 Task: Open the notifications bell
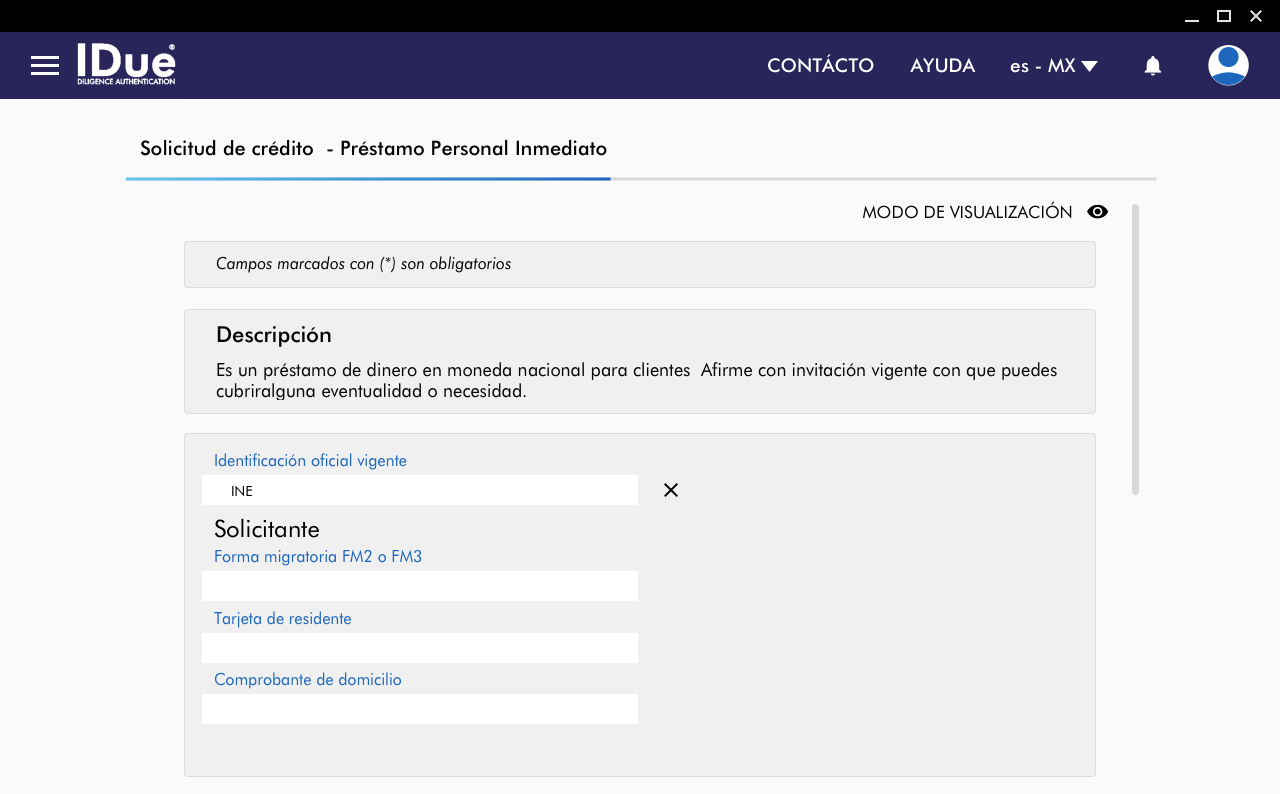coord(1152,66)
